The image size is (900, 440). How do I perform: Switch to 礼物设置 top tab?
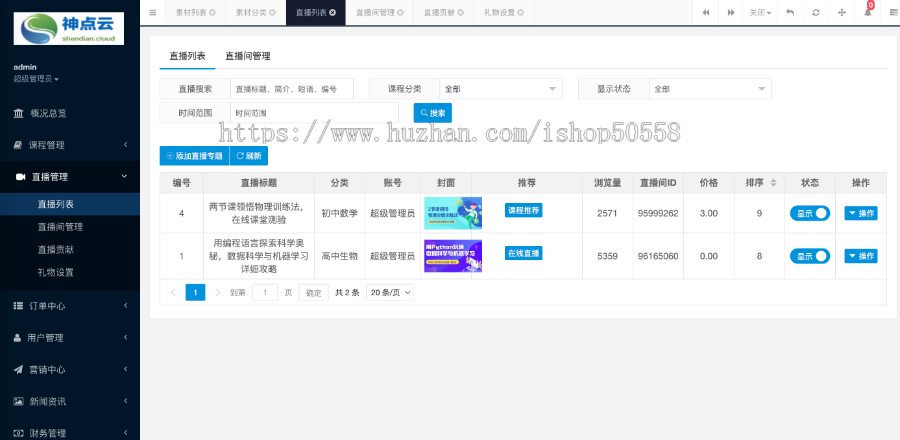498,13
